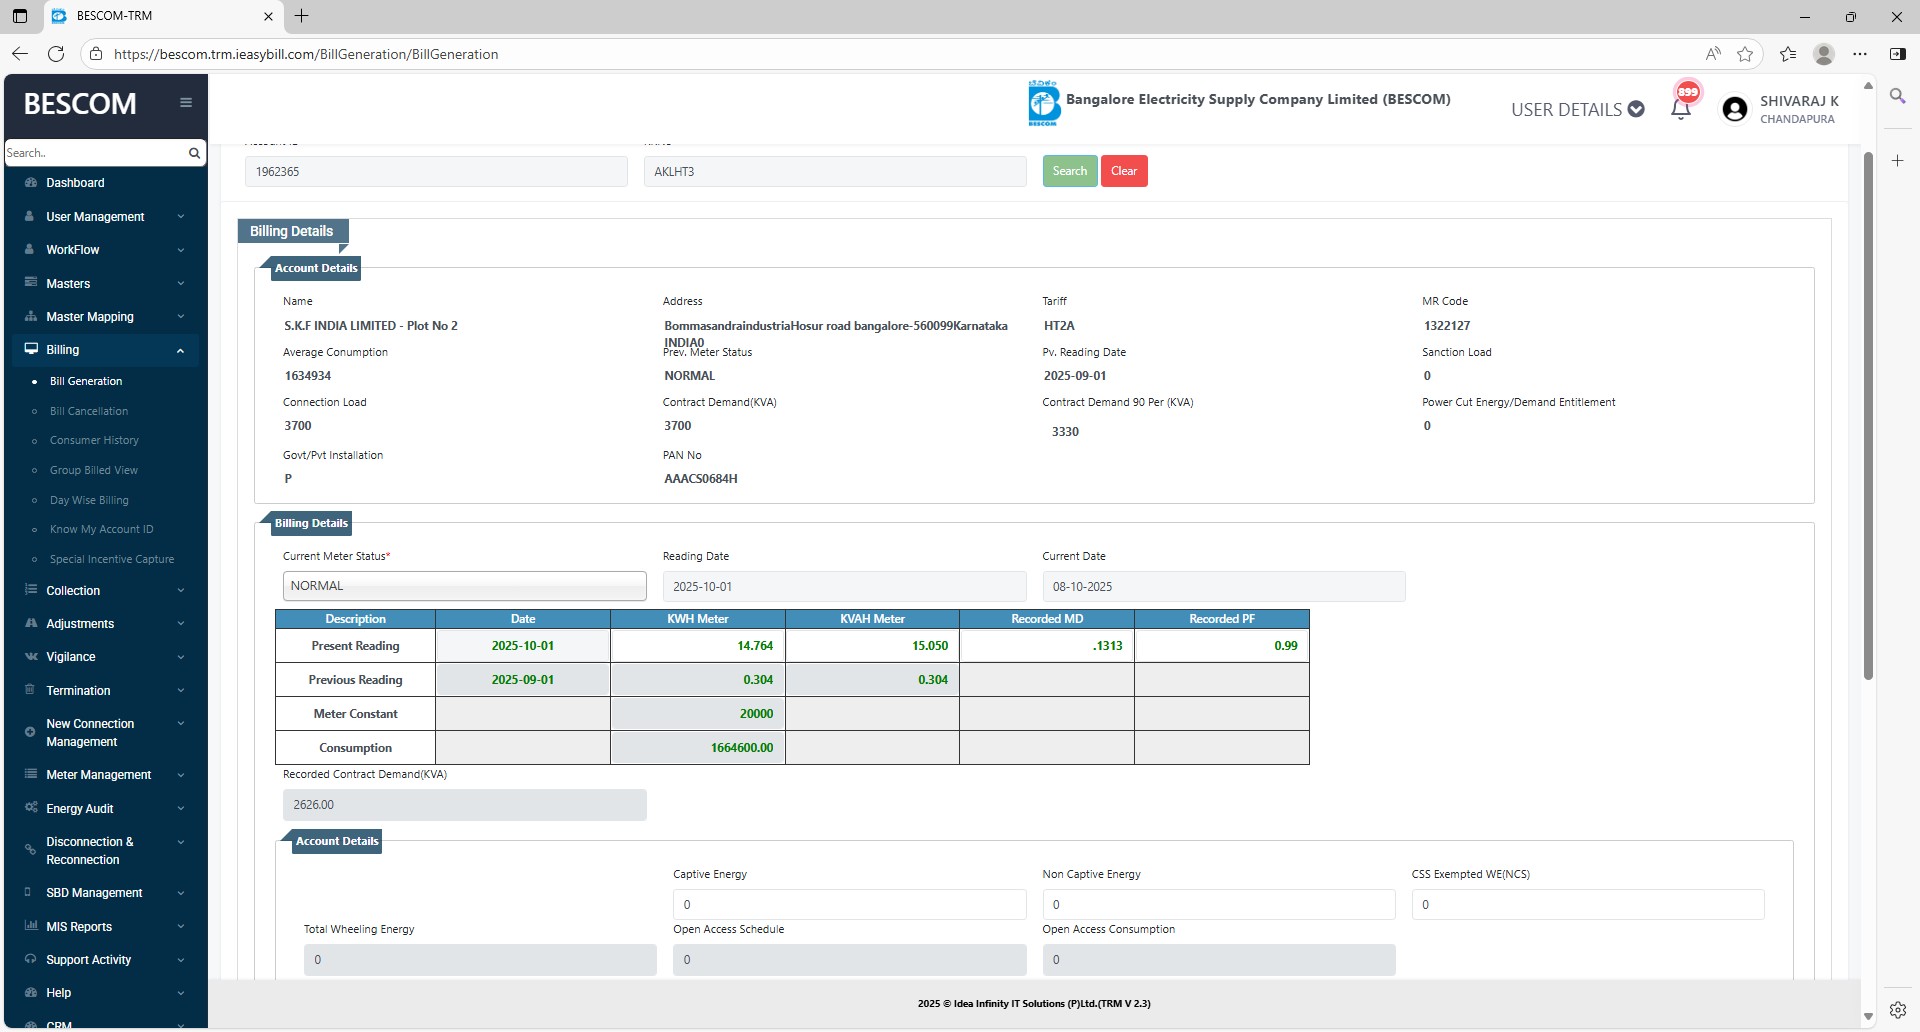Click the browser refresh icon
This screenshot has height=1032, width=1920.
[56, 54]
